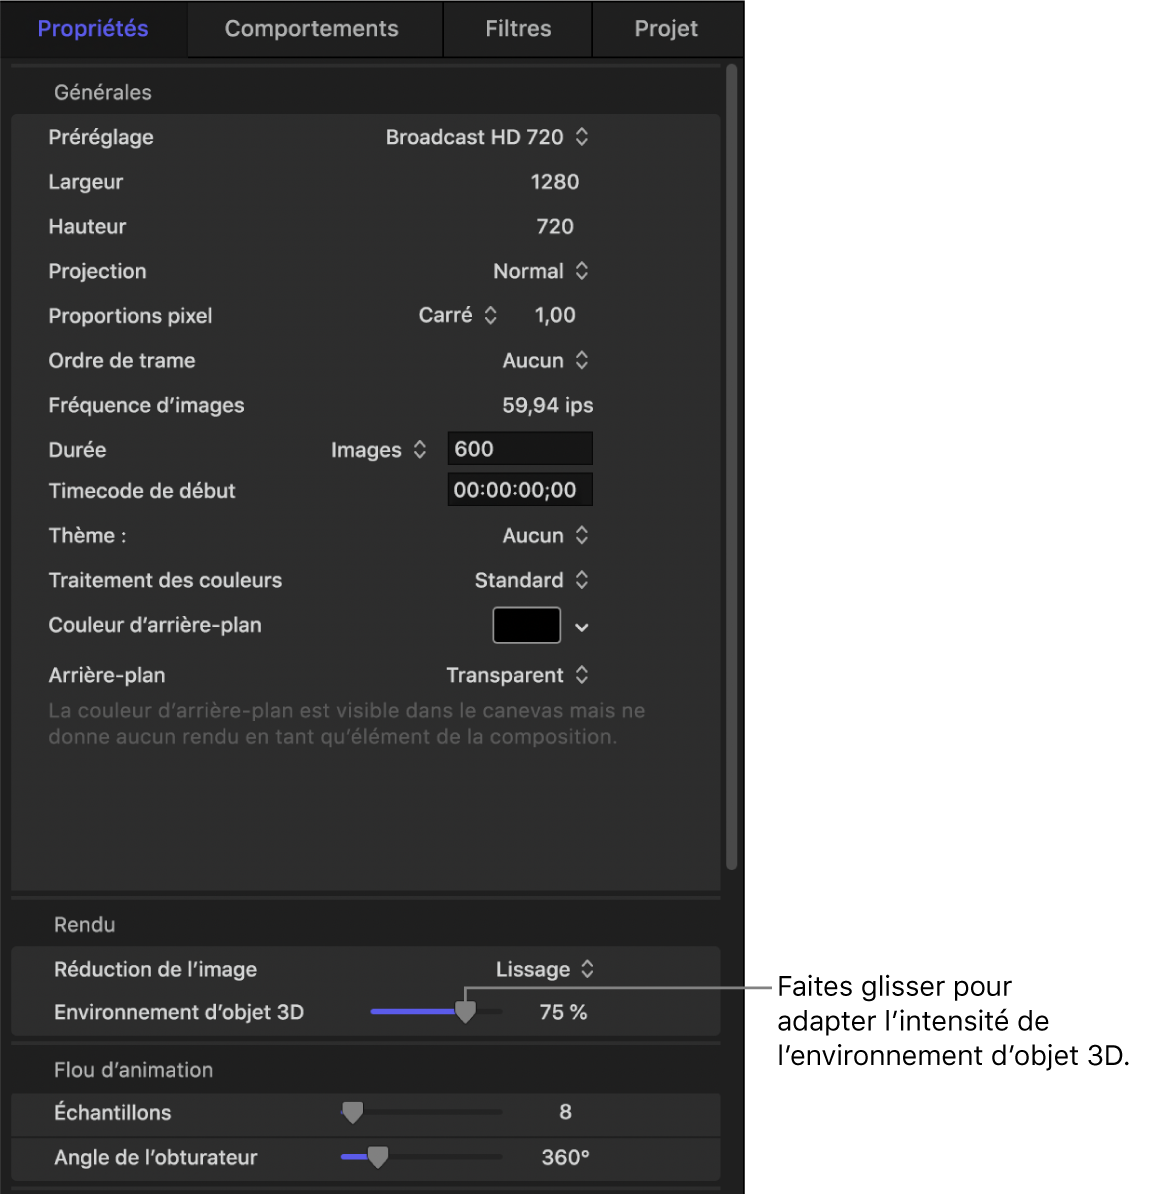Click the Échantillons slider handle

353,1113
